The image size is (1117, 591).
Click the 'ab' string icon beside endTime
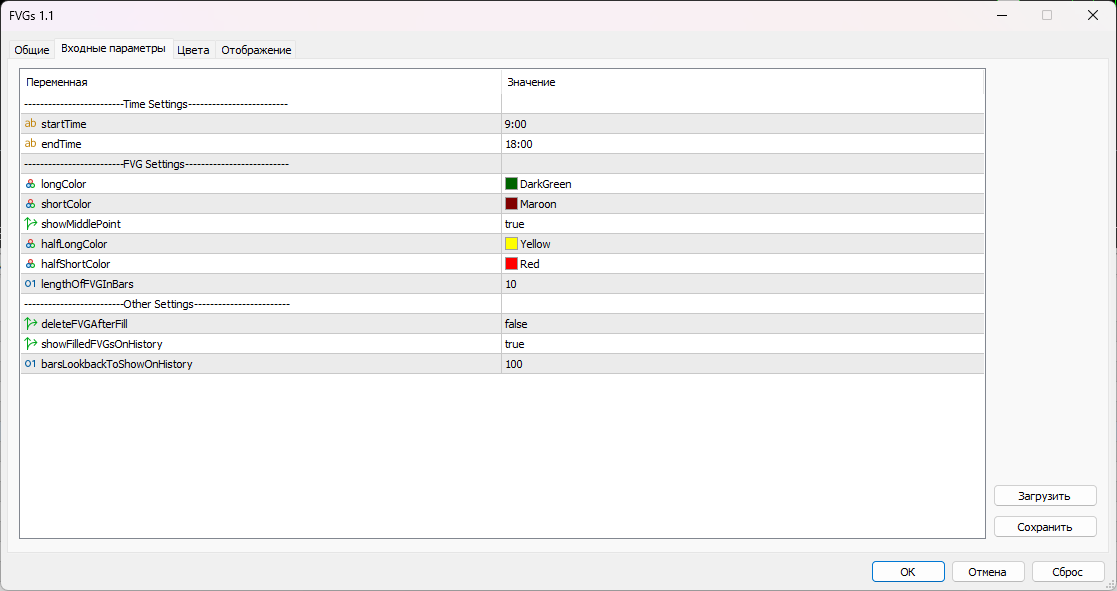[x=30, y=143]
